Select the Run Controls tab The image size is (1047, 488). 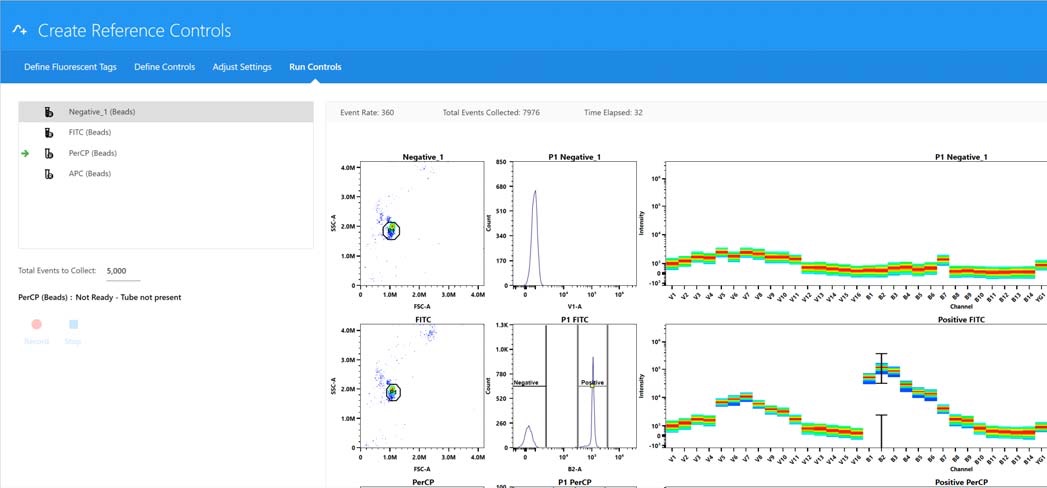pos(315,67)
